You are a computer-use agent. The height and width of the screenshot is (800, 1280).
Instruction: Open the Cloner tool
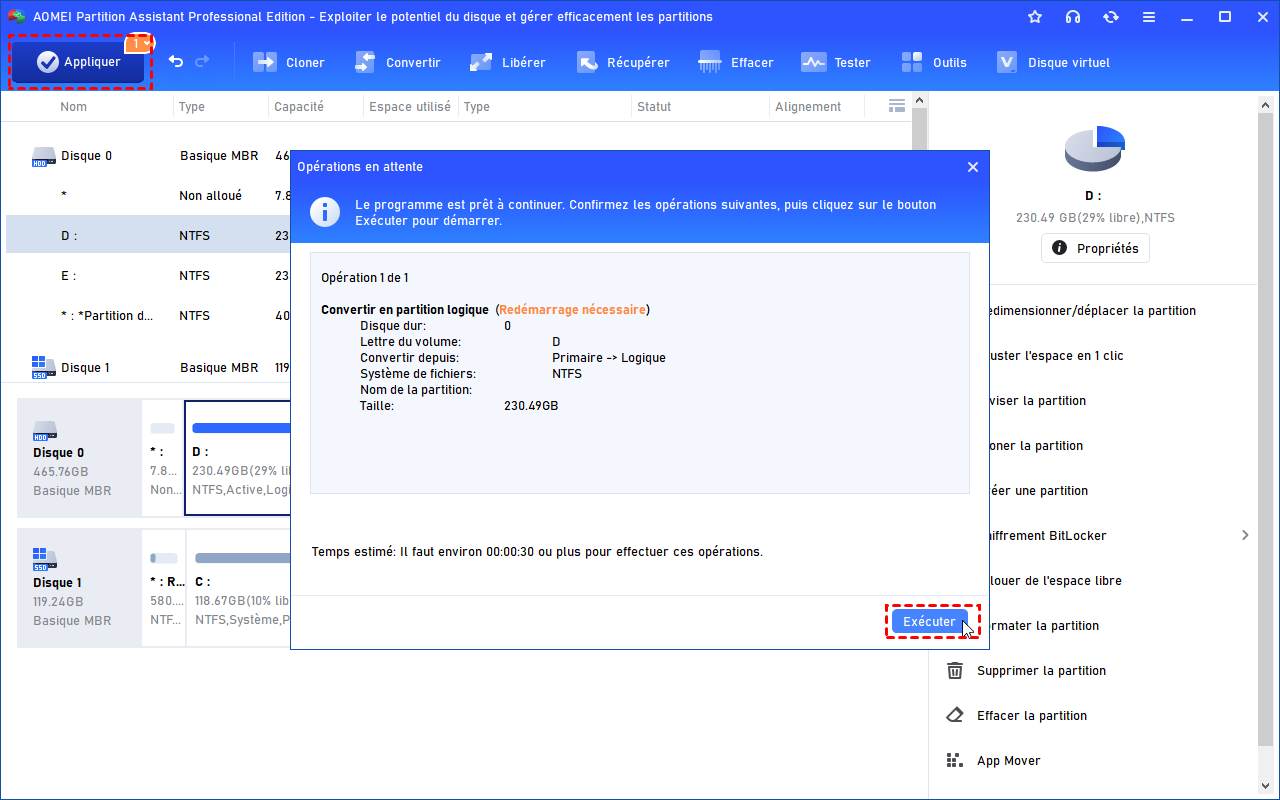tap(289, 62)
